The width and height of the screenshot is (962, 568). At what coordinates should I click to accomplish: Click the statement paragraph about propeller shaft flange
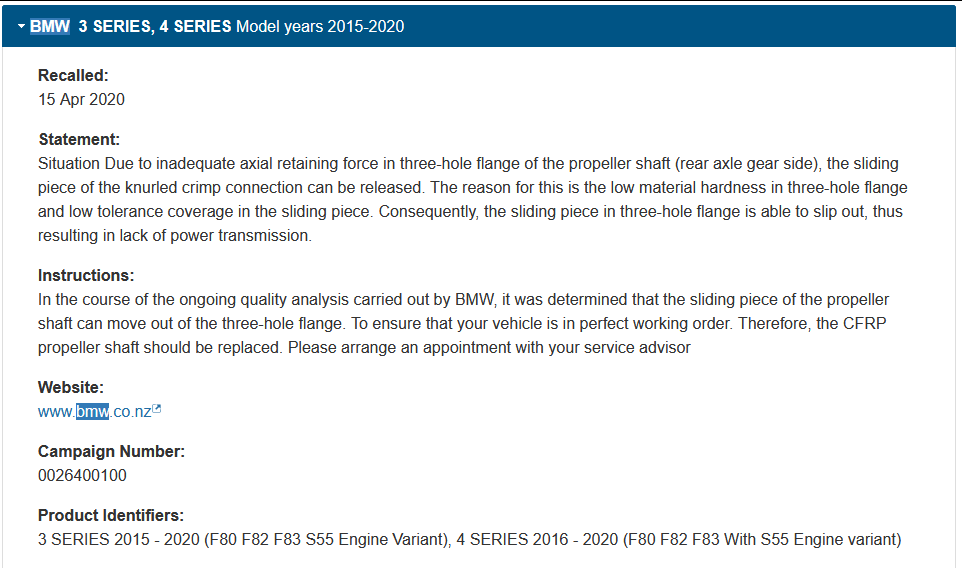[472, 199]
